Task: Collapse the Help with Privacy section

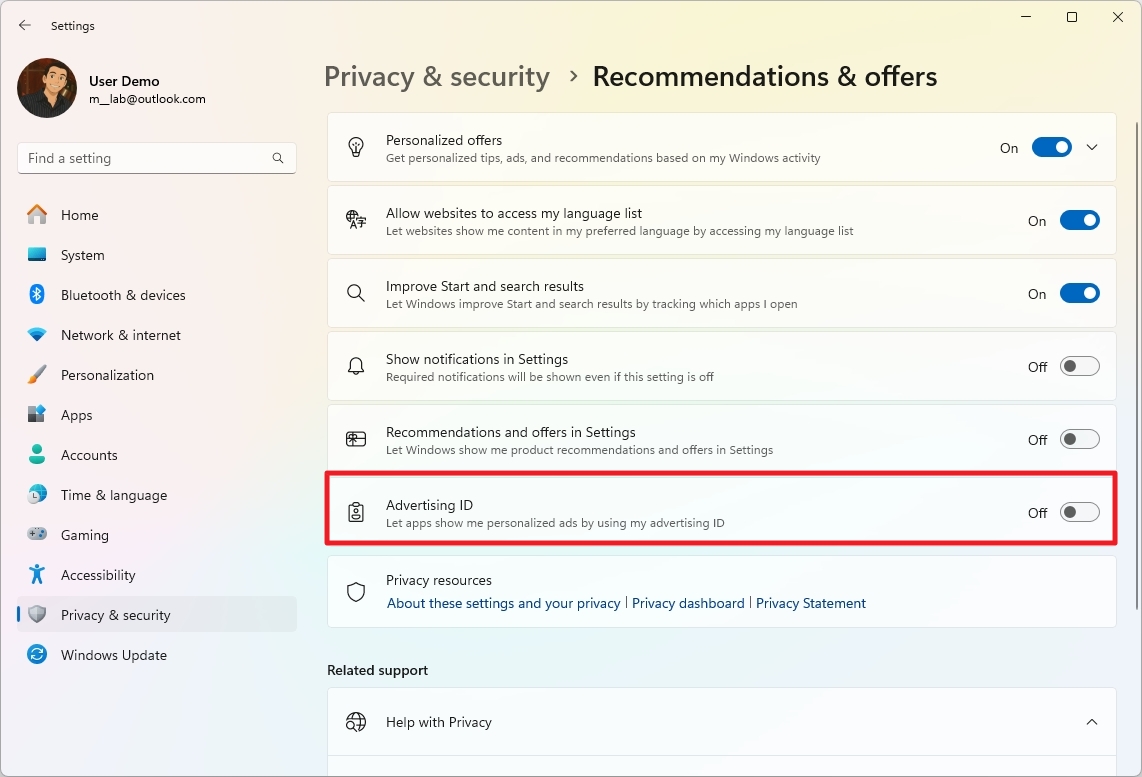Action: coord(1092,721)
